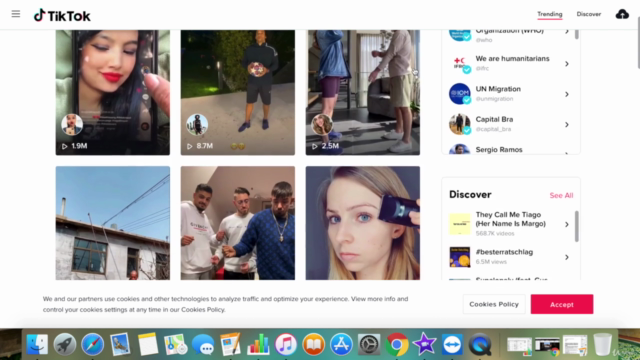This screenshot has height=360, width=640.
Task: Click the cloud upload icon
Action: tap(622, 14)
